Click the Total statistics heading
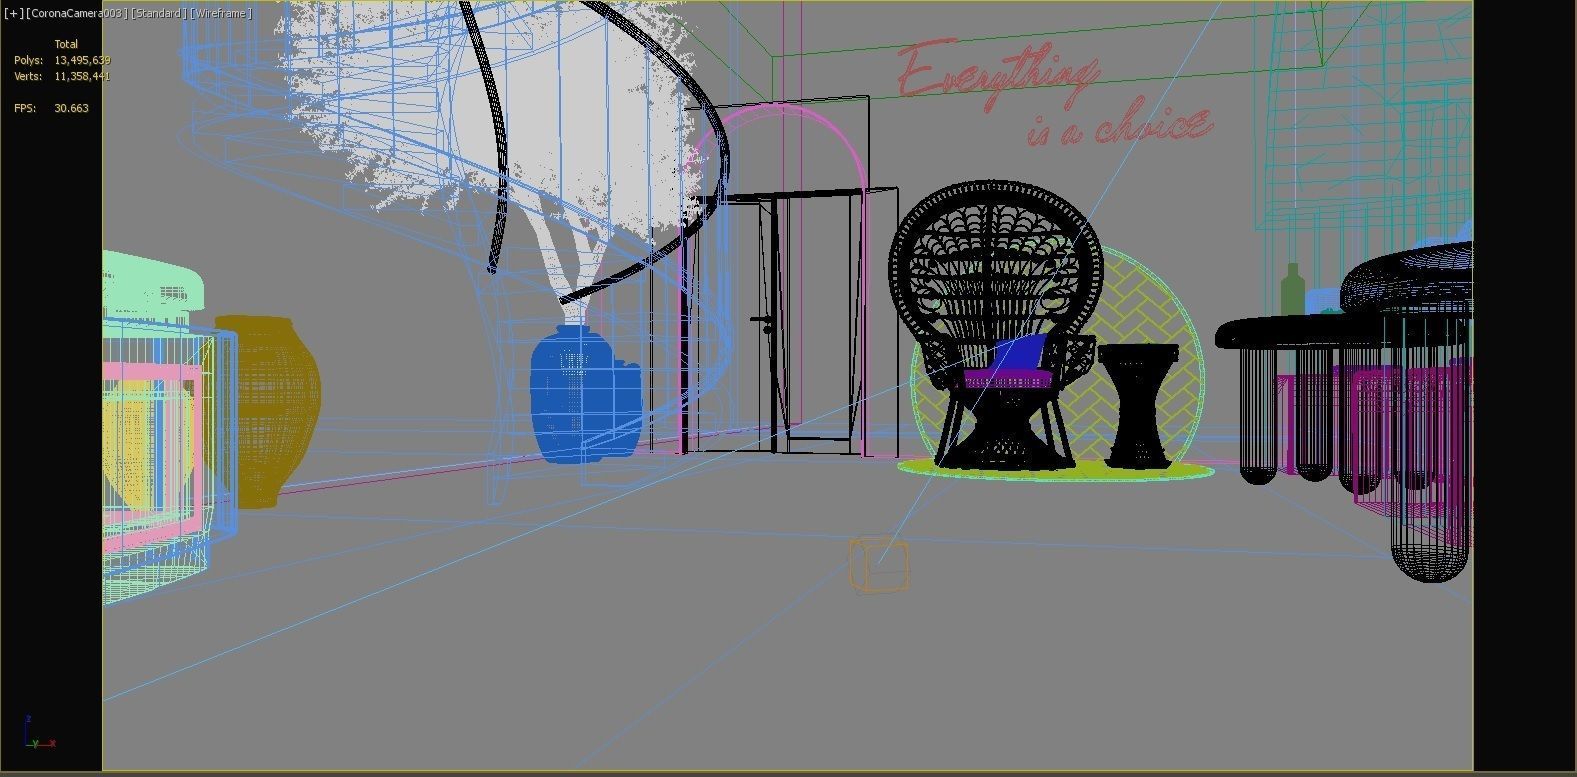The image size is (1577, 777). tap(66, 44)
